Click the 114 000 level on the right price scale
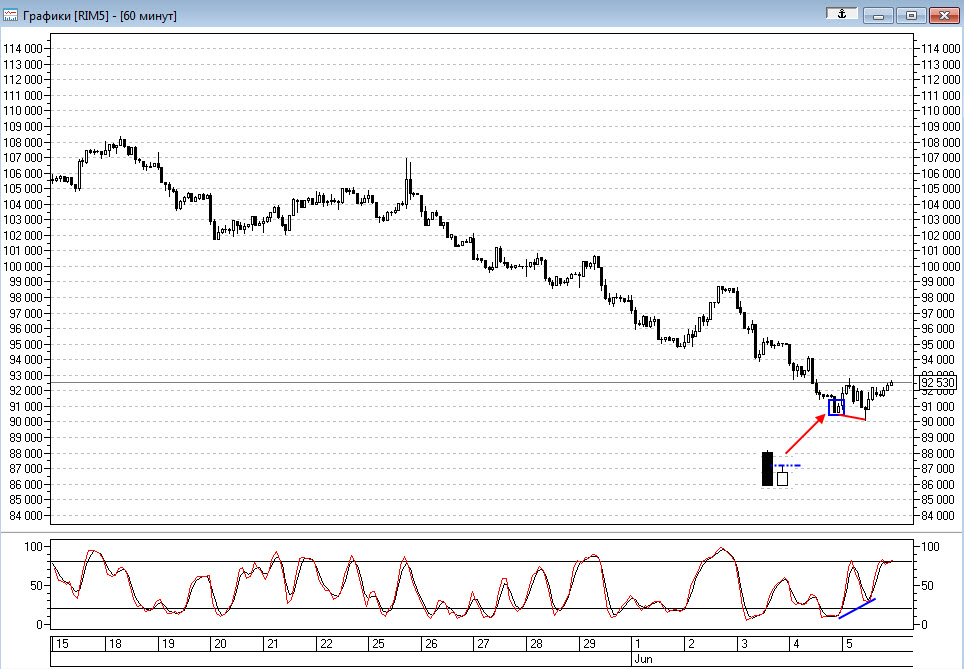The width and height of the screenshot is (964, 669). 938,49
